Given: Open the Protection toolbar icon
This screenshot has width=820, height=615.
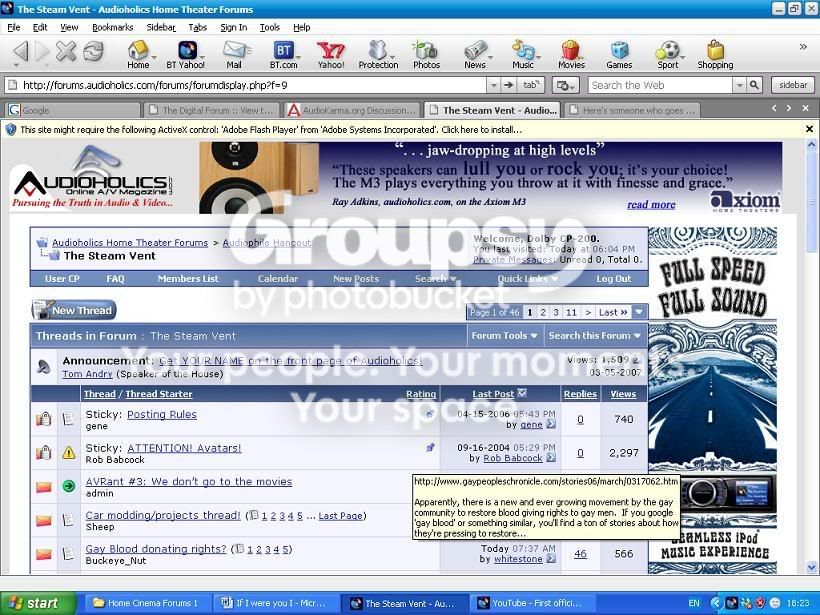Looking at the screenshot, I should [x=378, y=55].
